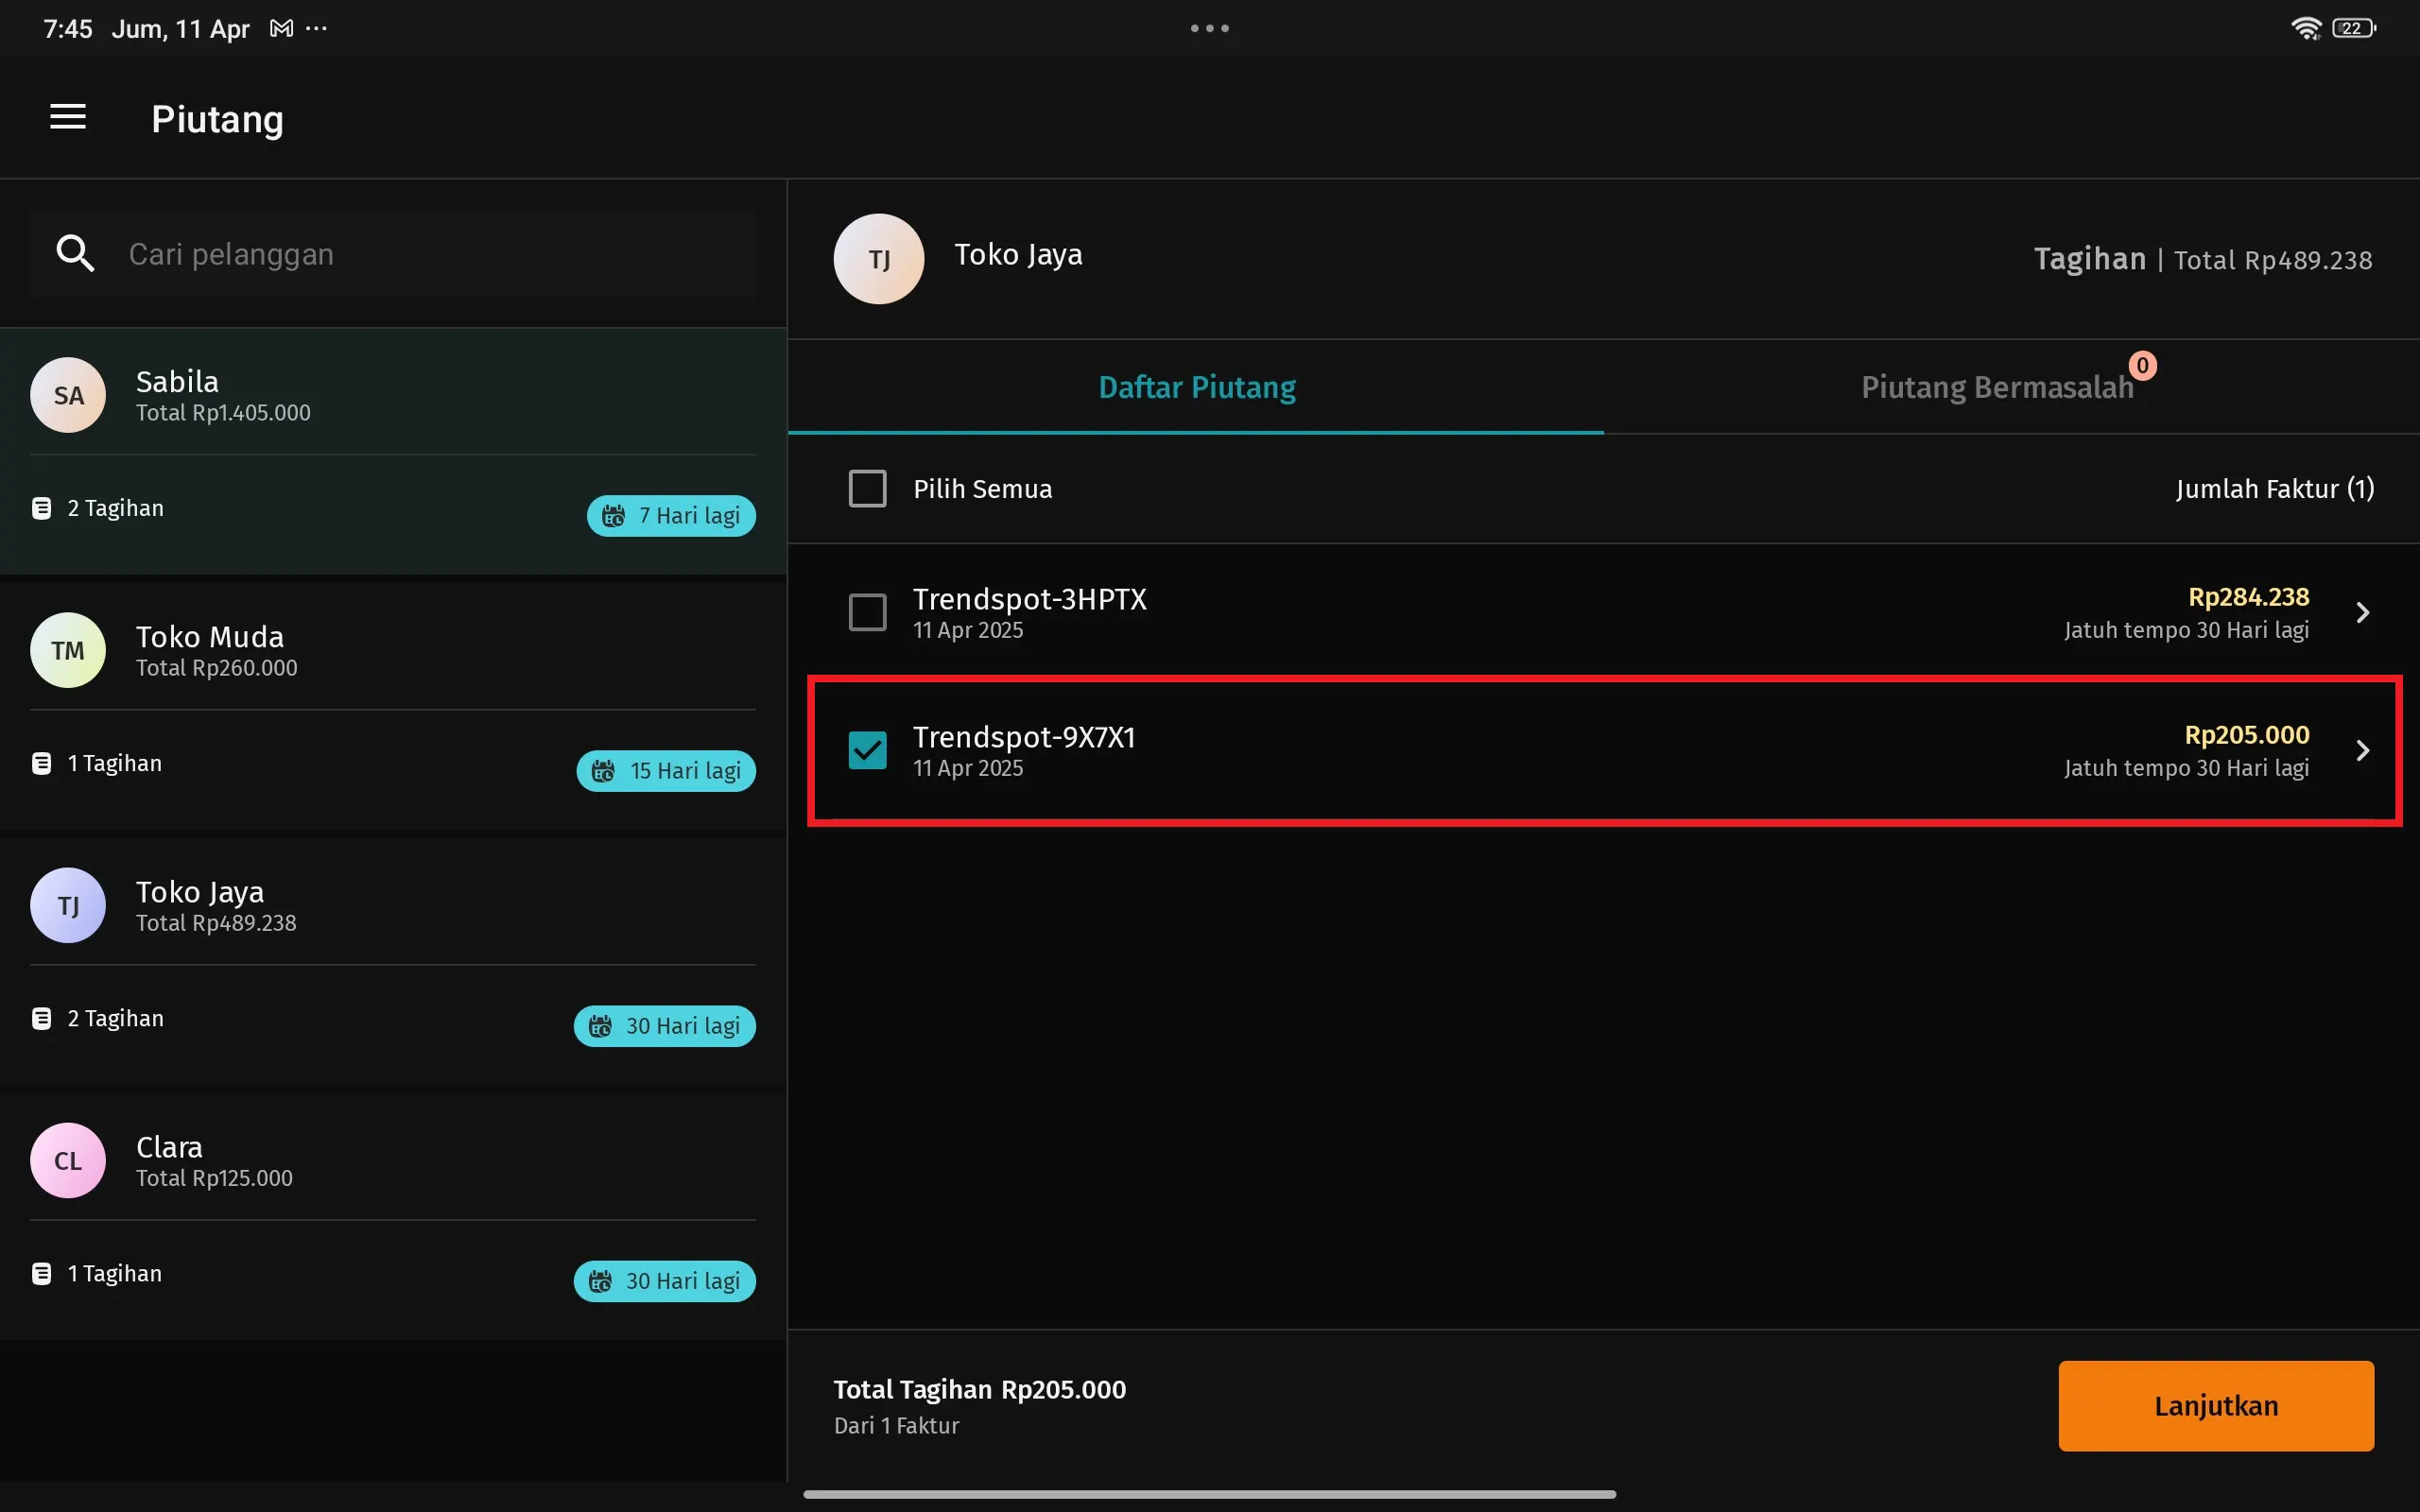Tap the 15 Hari lagi due badge
Screen dimensions: 2420x1512
point(666,771)
